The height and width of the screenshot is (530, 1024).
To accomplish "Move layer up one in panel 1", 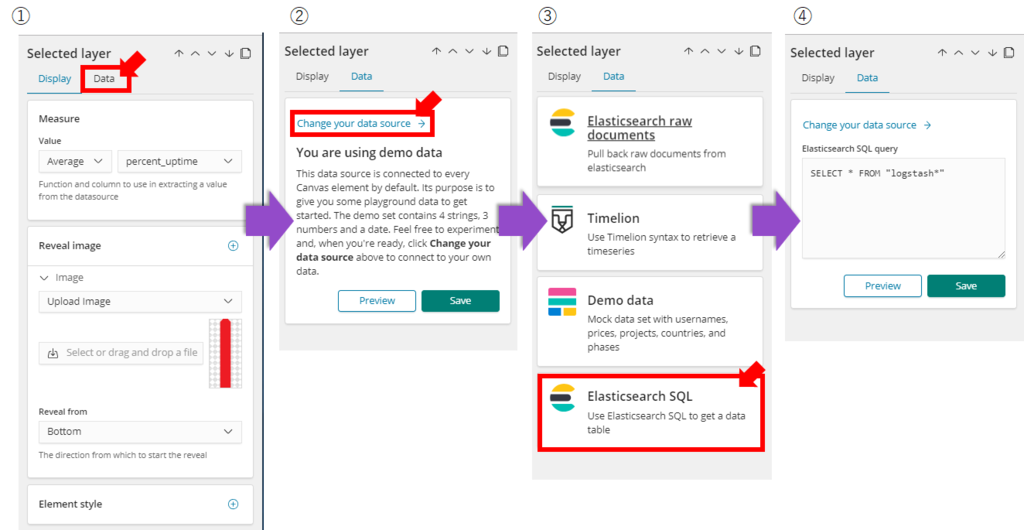I will coord(195,54).
